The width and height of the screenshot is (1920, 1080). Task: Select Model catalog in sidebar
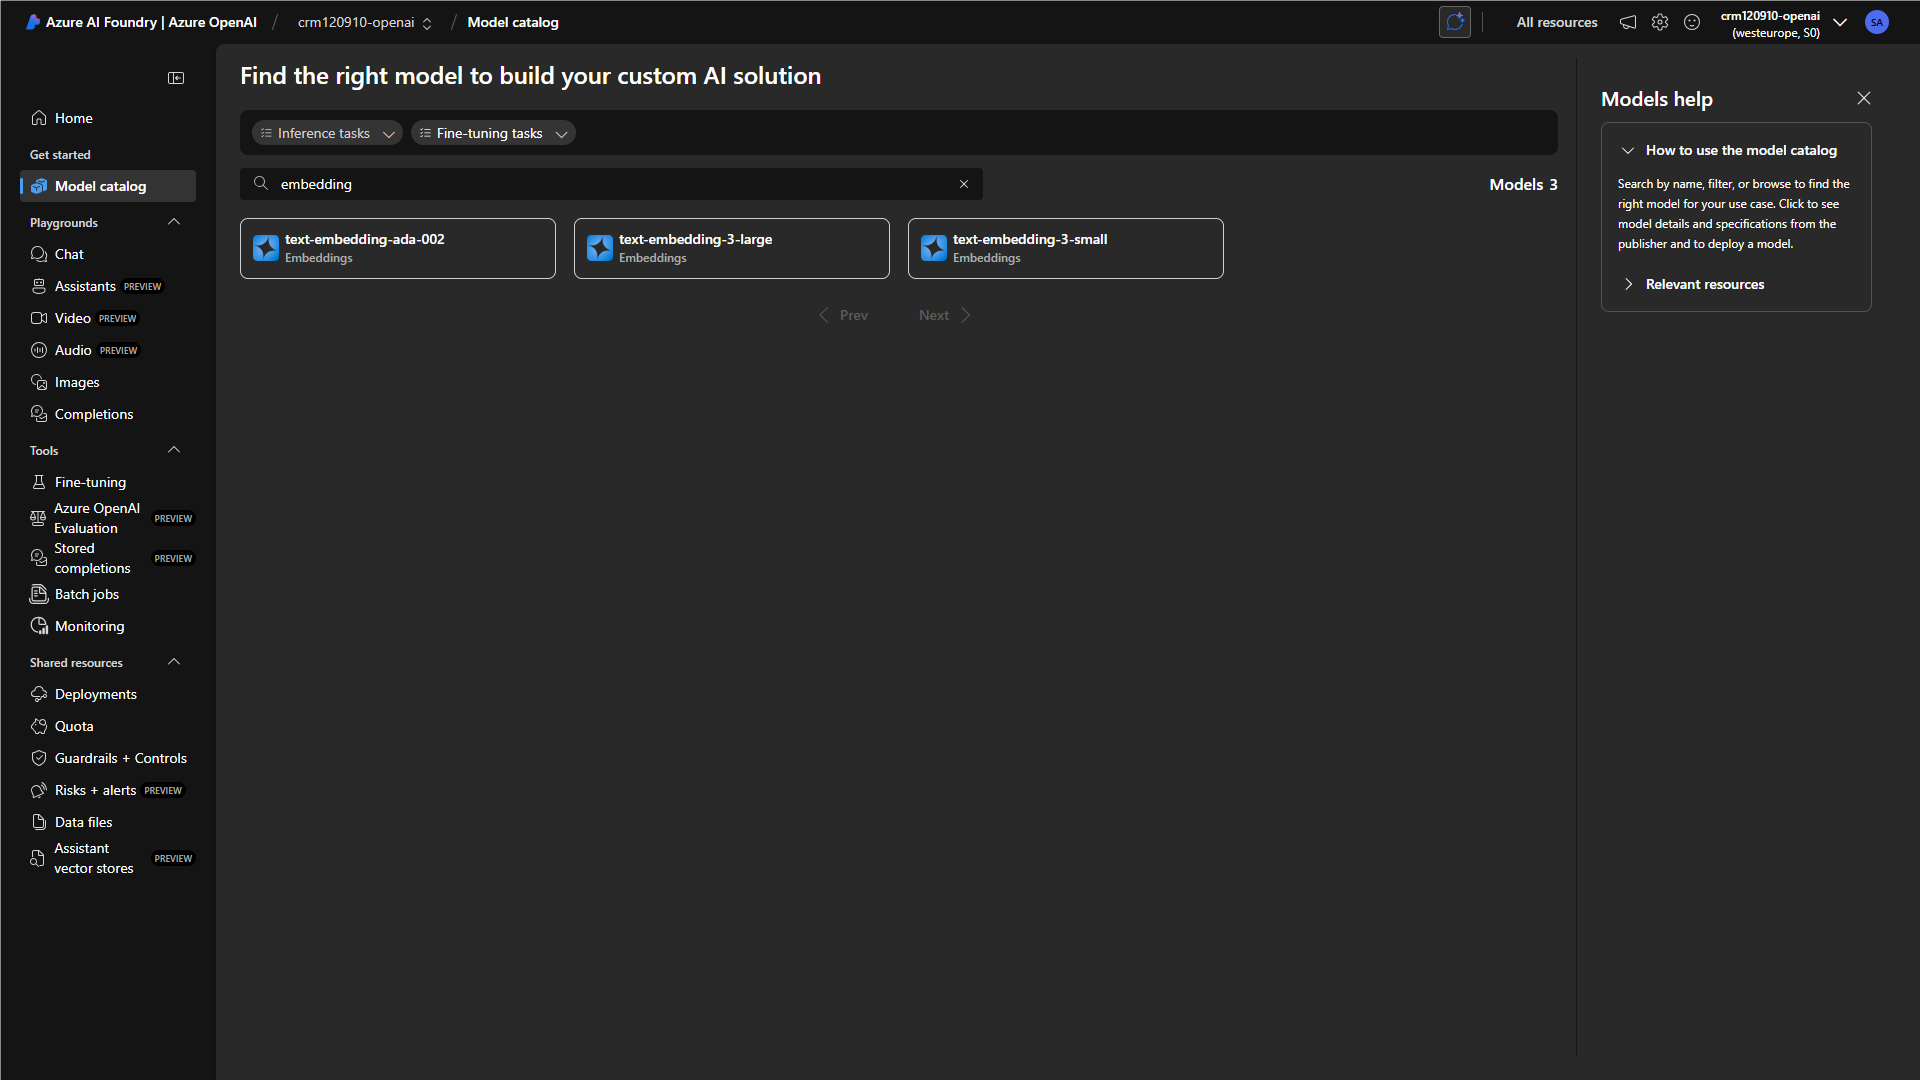coord(108,186)
